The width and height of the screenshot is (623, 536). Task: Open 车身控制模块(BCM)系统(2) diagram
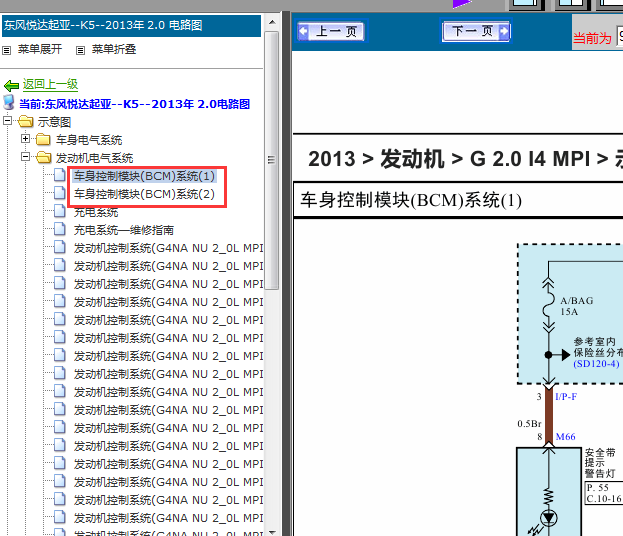tap(144, 194)
